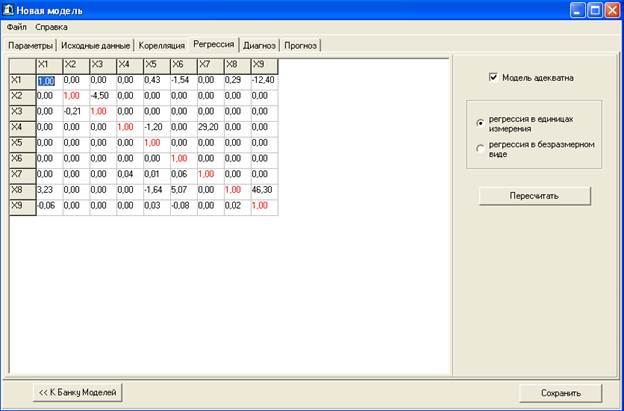
Task: Click cell 0,29 in row X1
Action: (237, 82)
